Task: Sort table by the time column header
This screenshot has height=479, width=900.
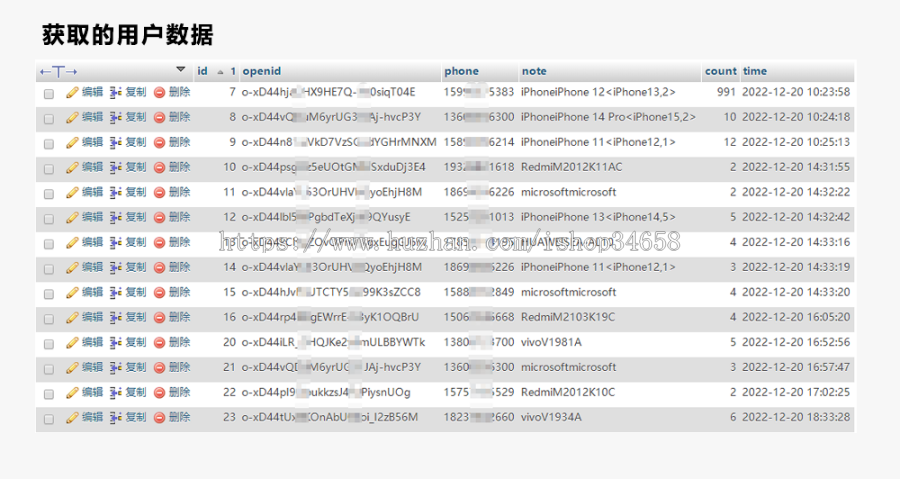Action: (755, 71)
